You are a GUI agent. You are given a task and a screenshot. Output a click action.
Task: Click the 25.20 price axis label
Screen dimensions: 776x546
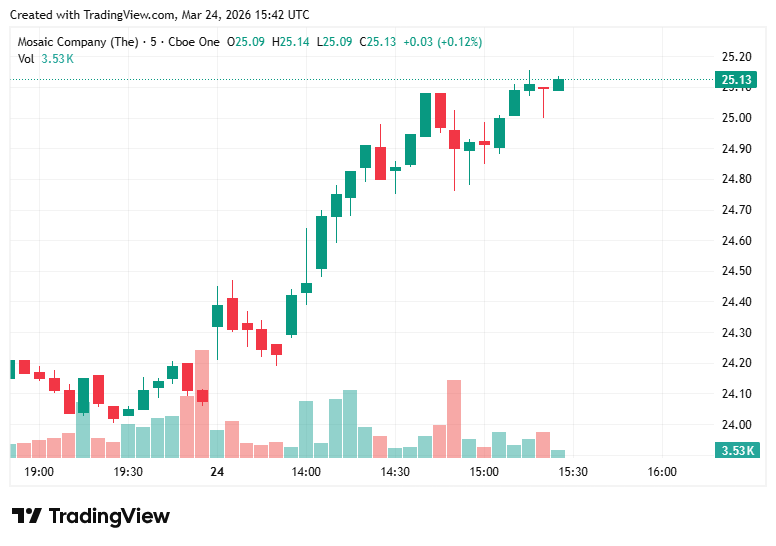(736, 56)
